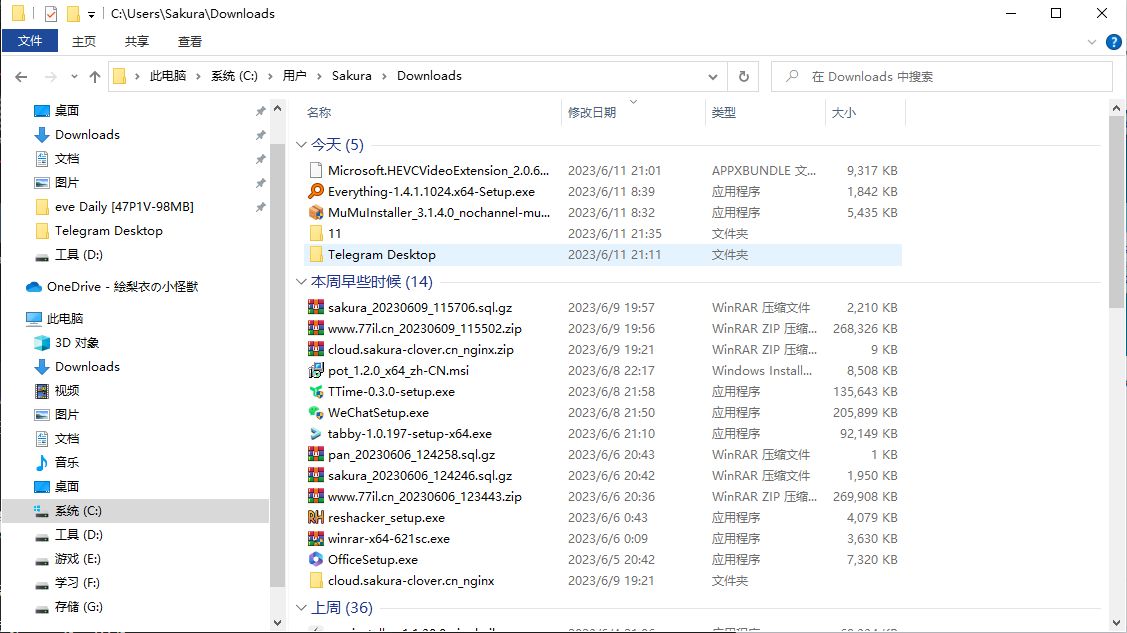The width and height of the screenshot is (1127, 633).
Task: Click the Sakura breadcrumb in address bar
Action: coord(351,76)
